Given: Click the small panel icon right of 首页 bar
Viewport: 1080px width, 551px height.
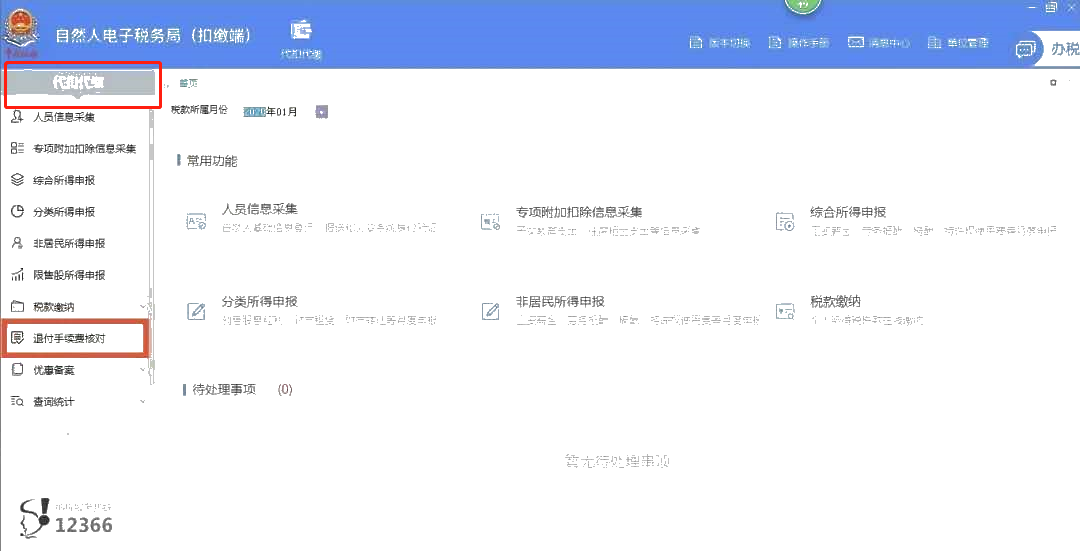Looking at the screenshot, I should click(x=1053, y=83).
